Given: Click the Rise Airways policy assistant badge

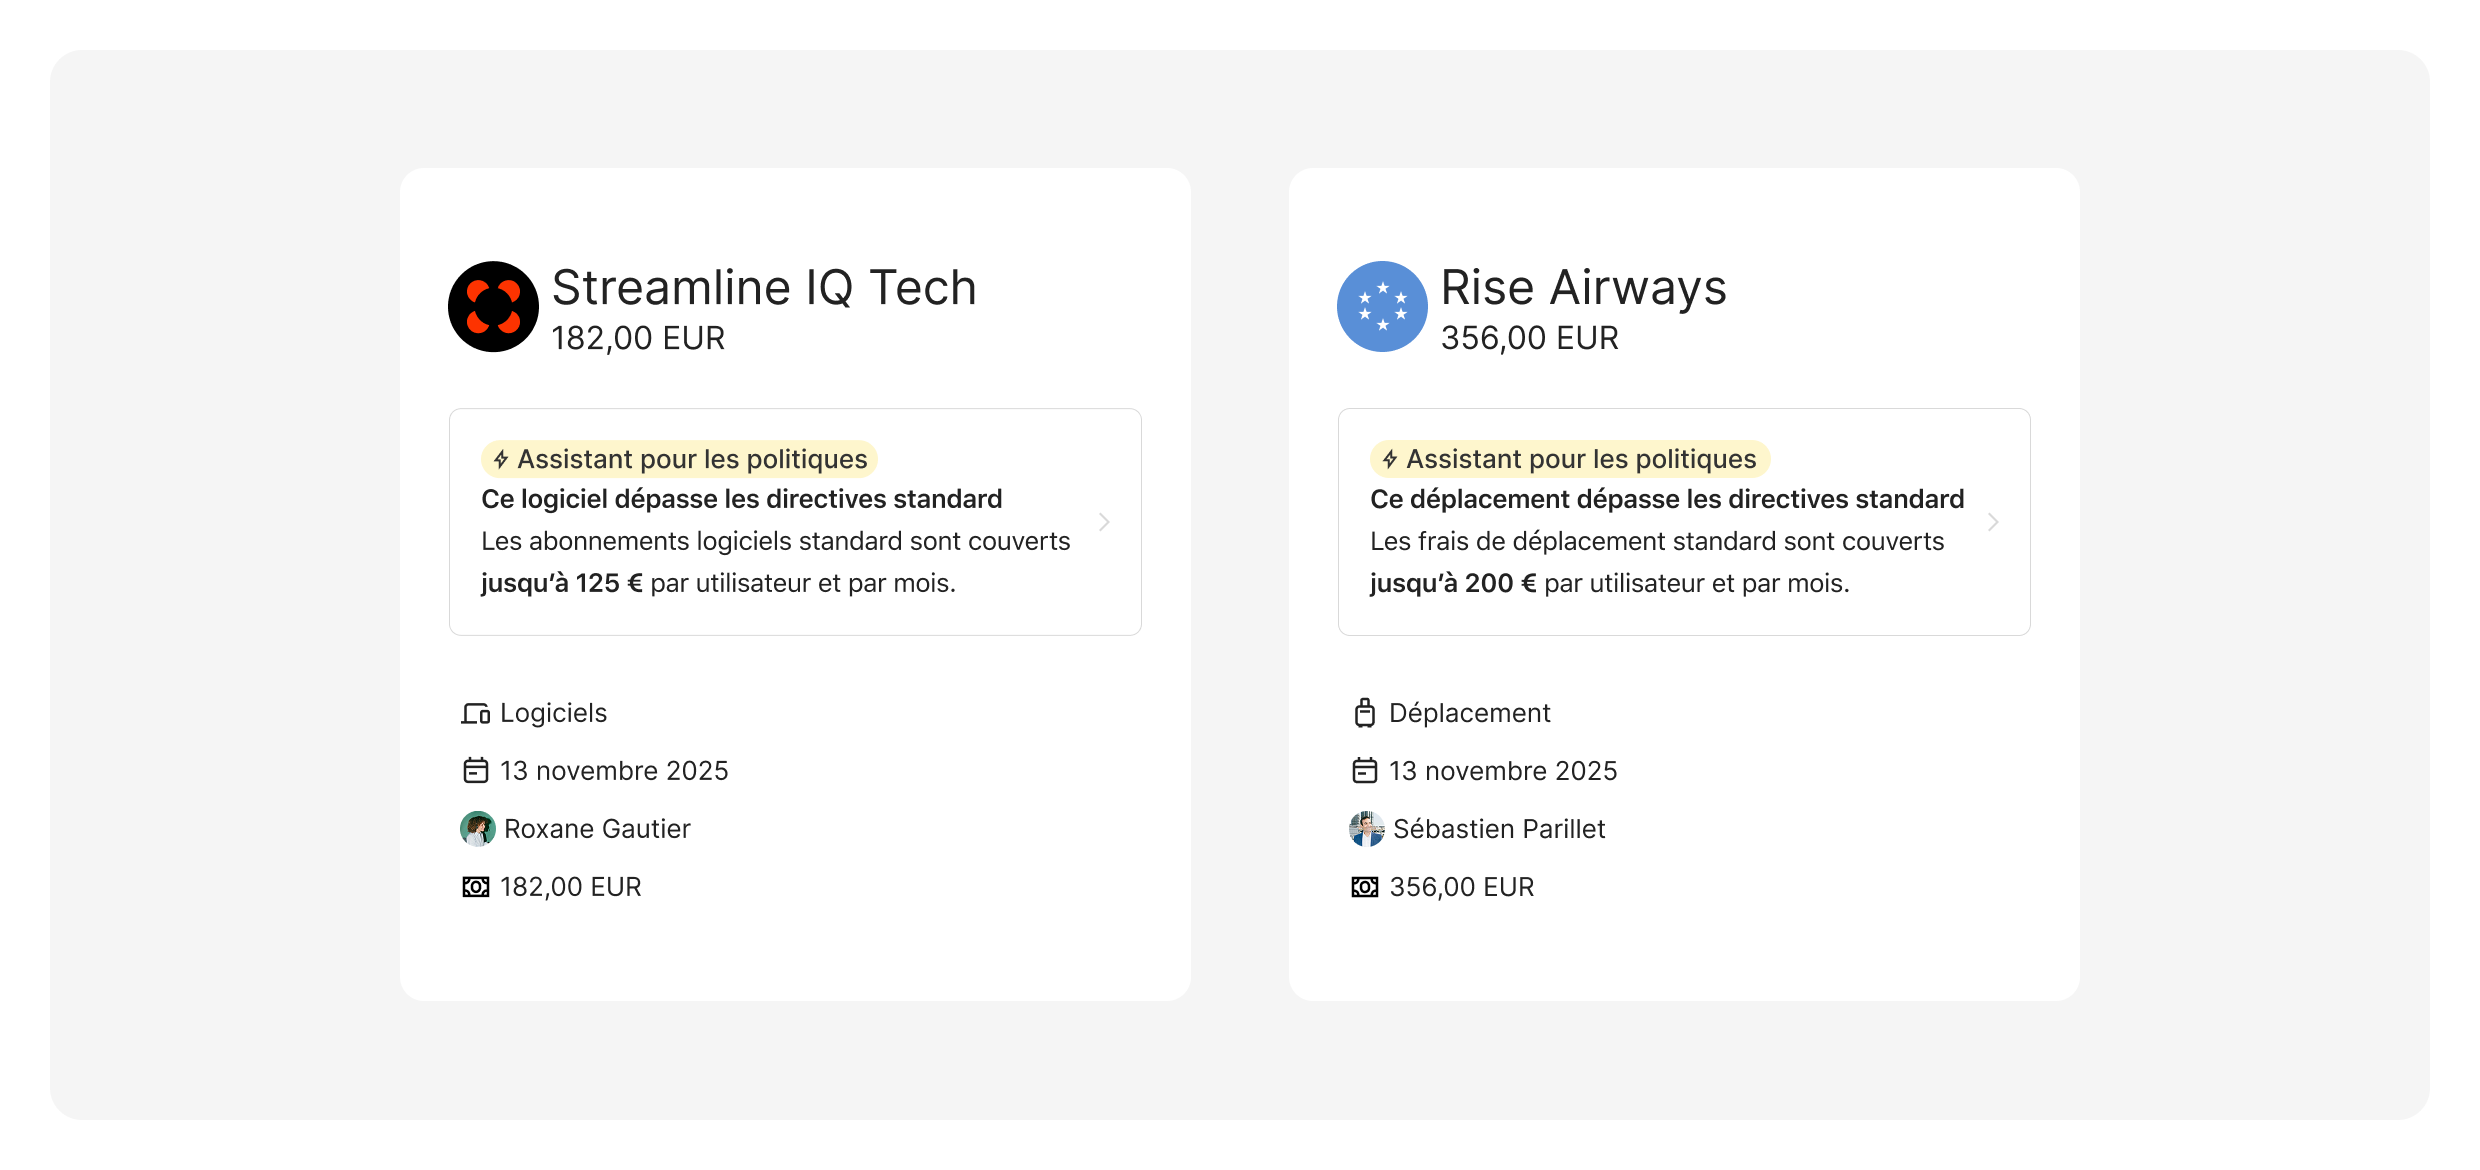Looking at the screenshot, I should tap(1570, 459).
